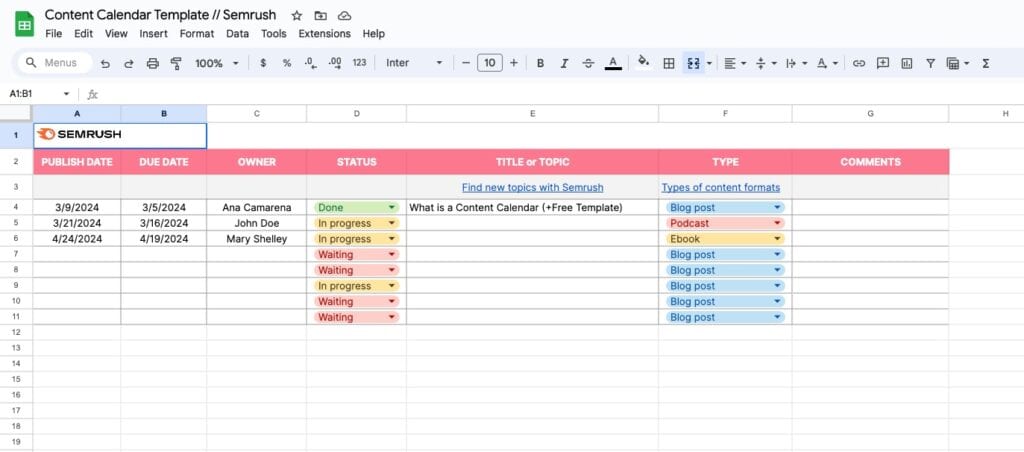
Task: Click the Print icon
Action: coord(152,63)
